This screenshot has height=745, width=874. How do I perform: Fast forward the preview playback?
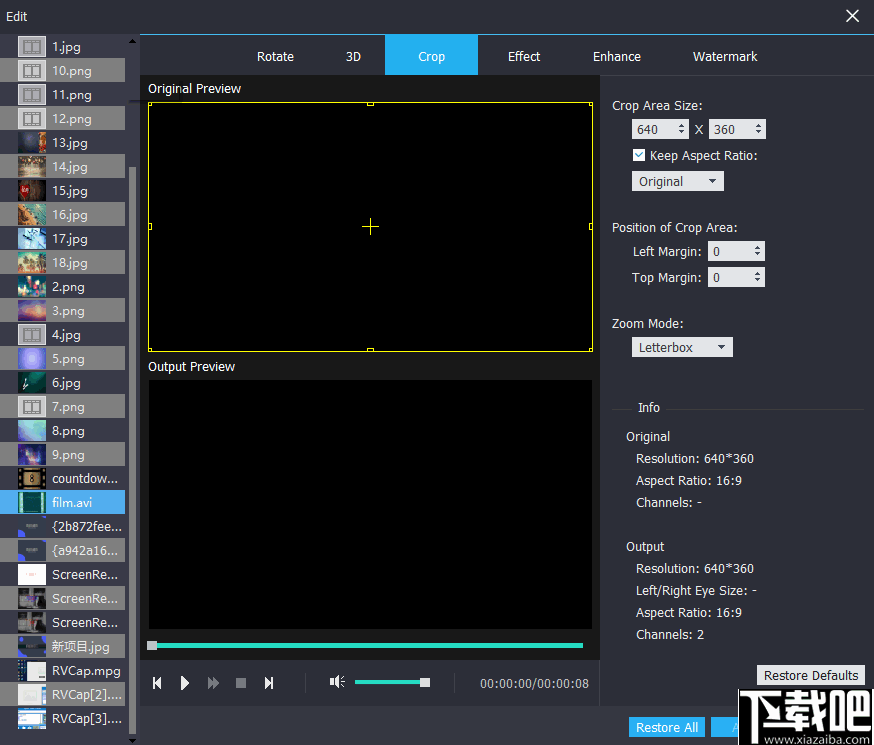point(213,682)
